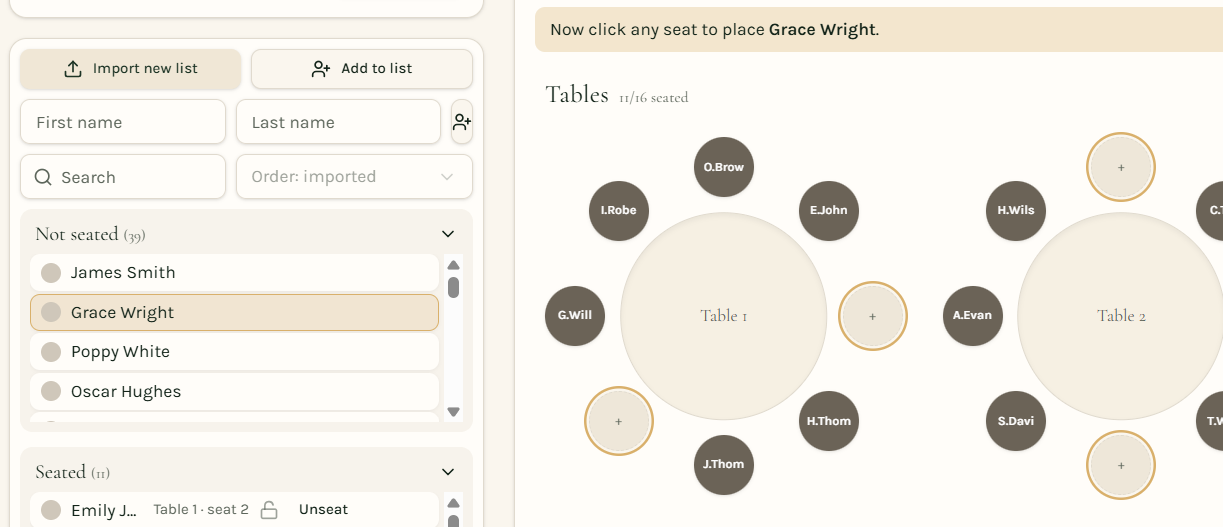Click the person-plus icon in Add to list
Image resolution: width=1223 pixels, height=527 pixels.
point(321,69)
